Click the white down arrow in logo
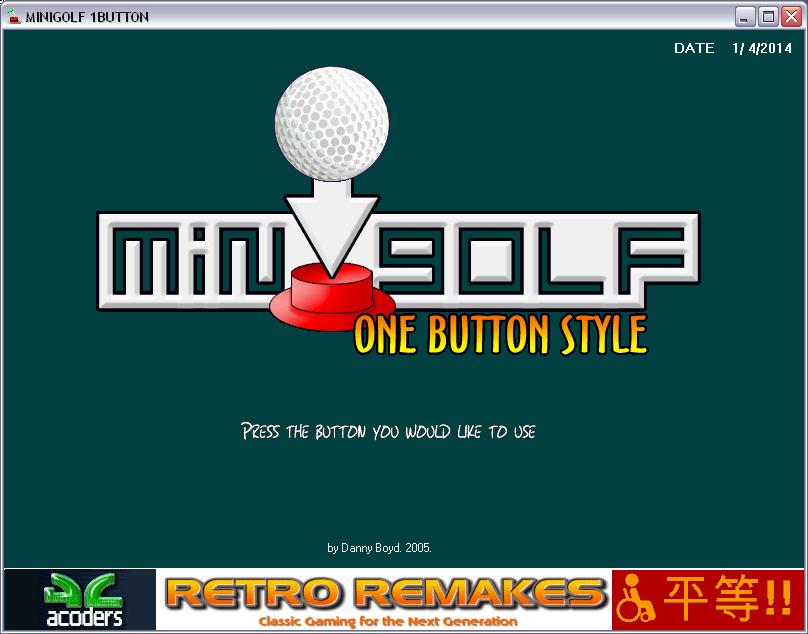The image size is (808, 634). (332, 227)
